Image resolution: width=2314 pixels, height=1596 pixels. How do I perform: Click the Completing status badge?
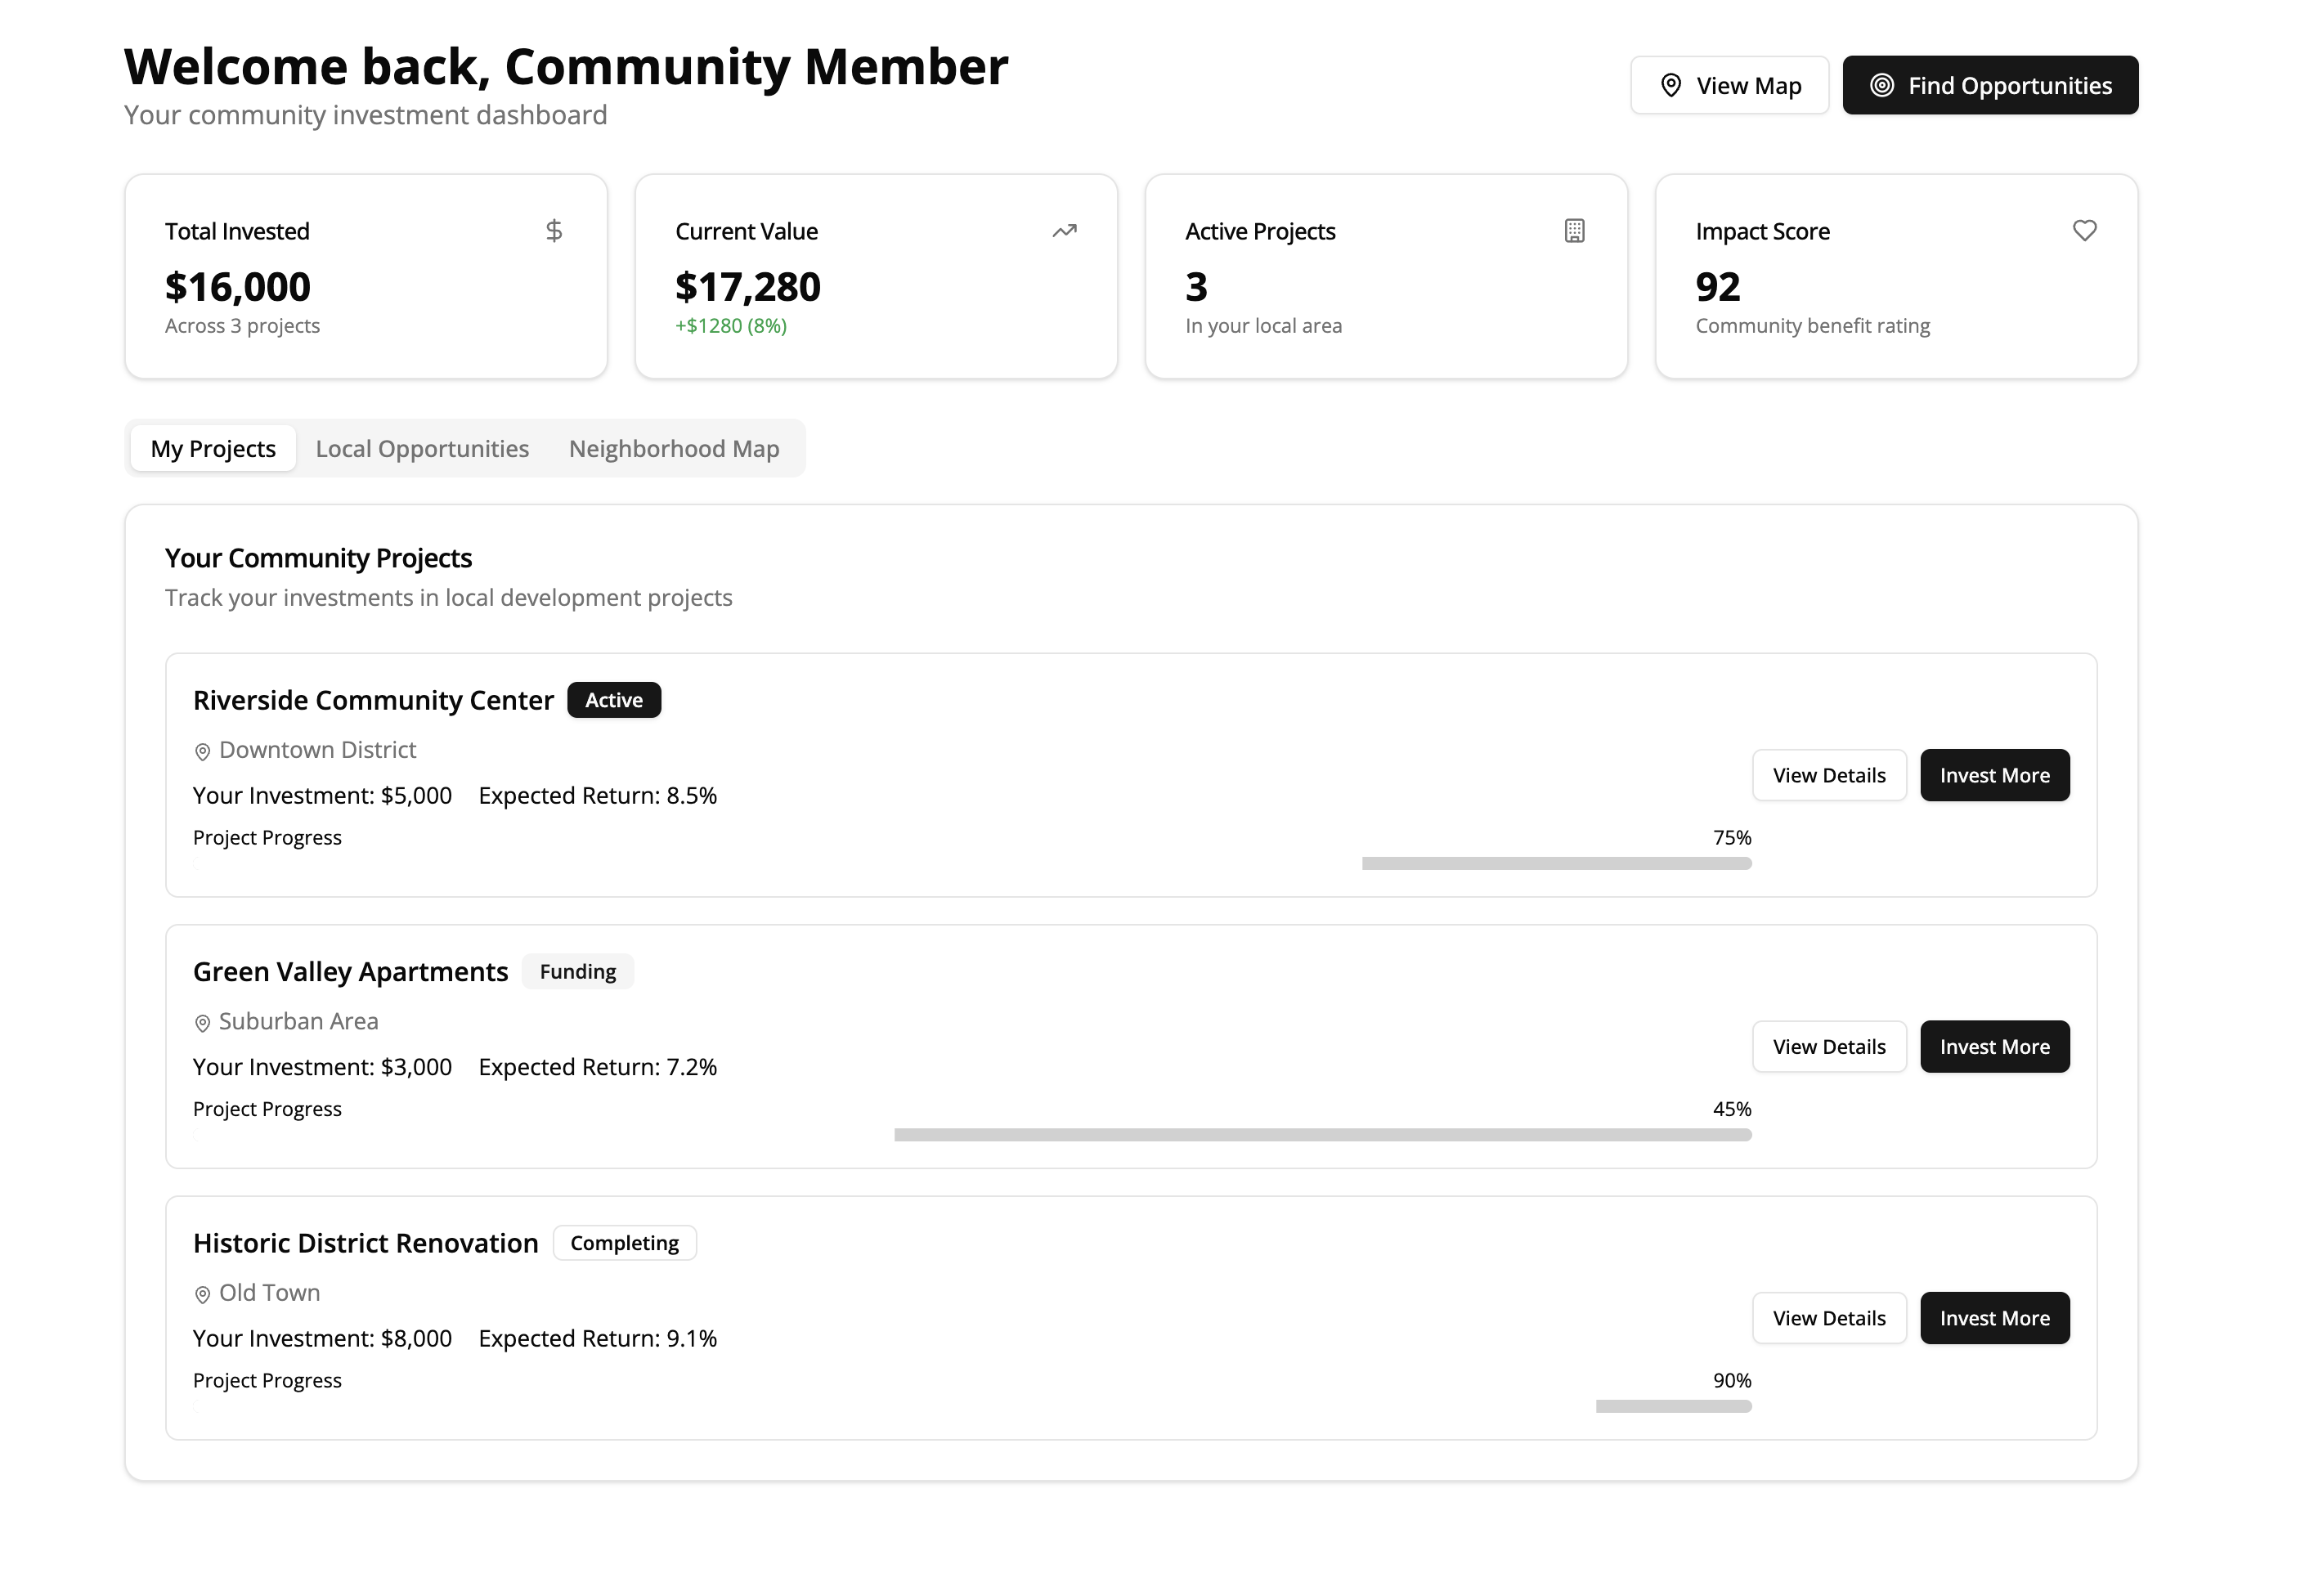coord(624,1243)
